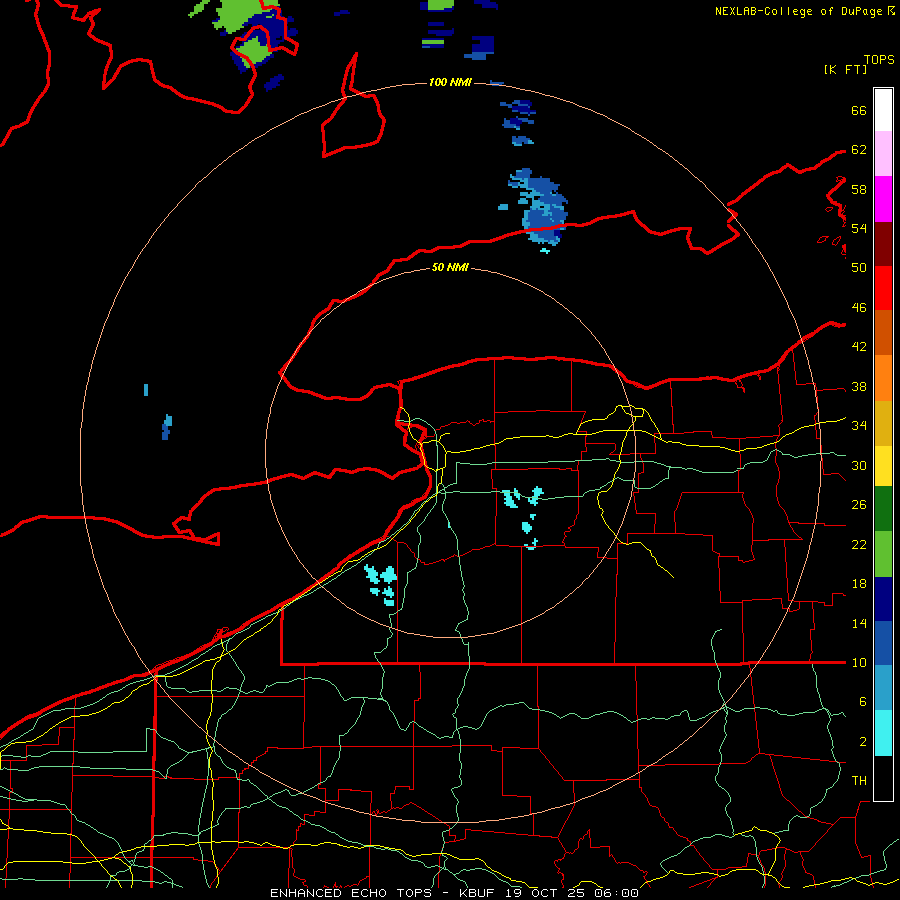
Task: Click the '42' legend value
Action: [x=859, y=346]
